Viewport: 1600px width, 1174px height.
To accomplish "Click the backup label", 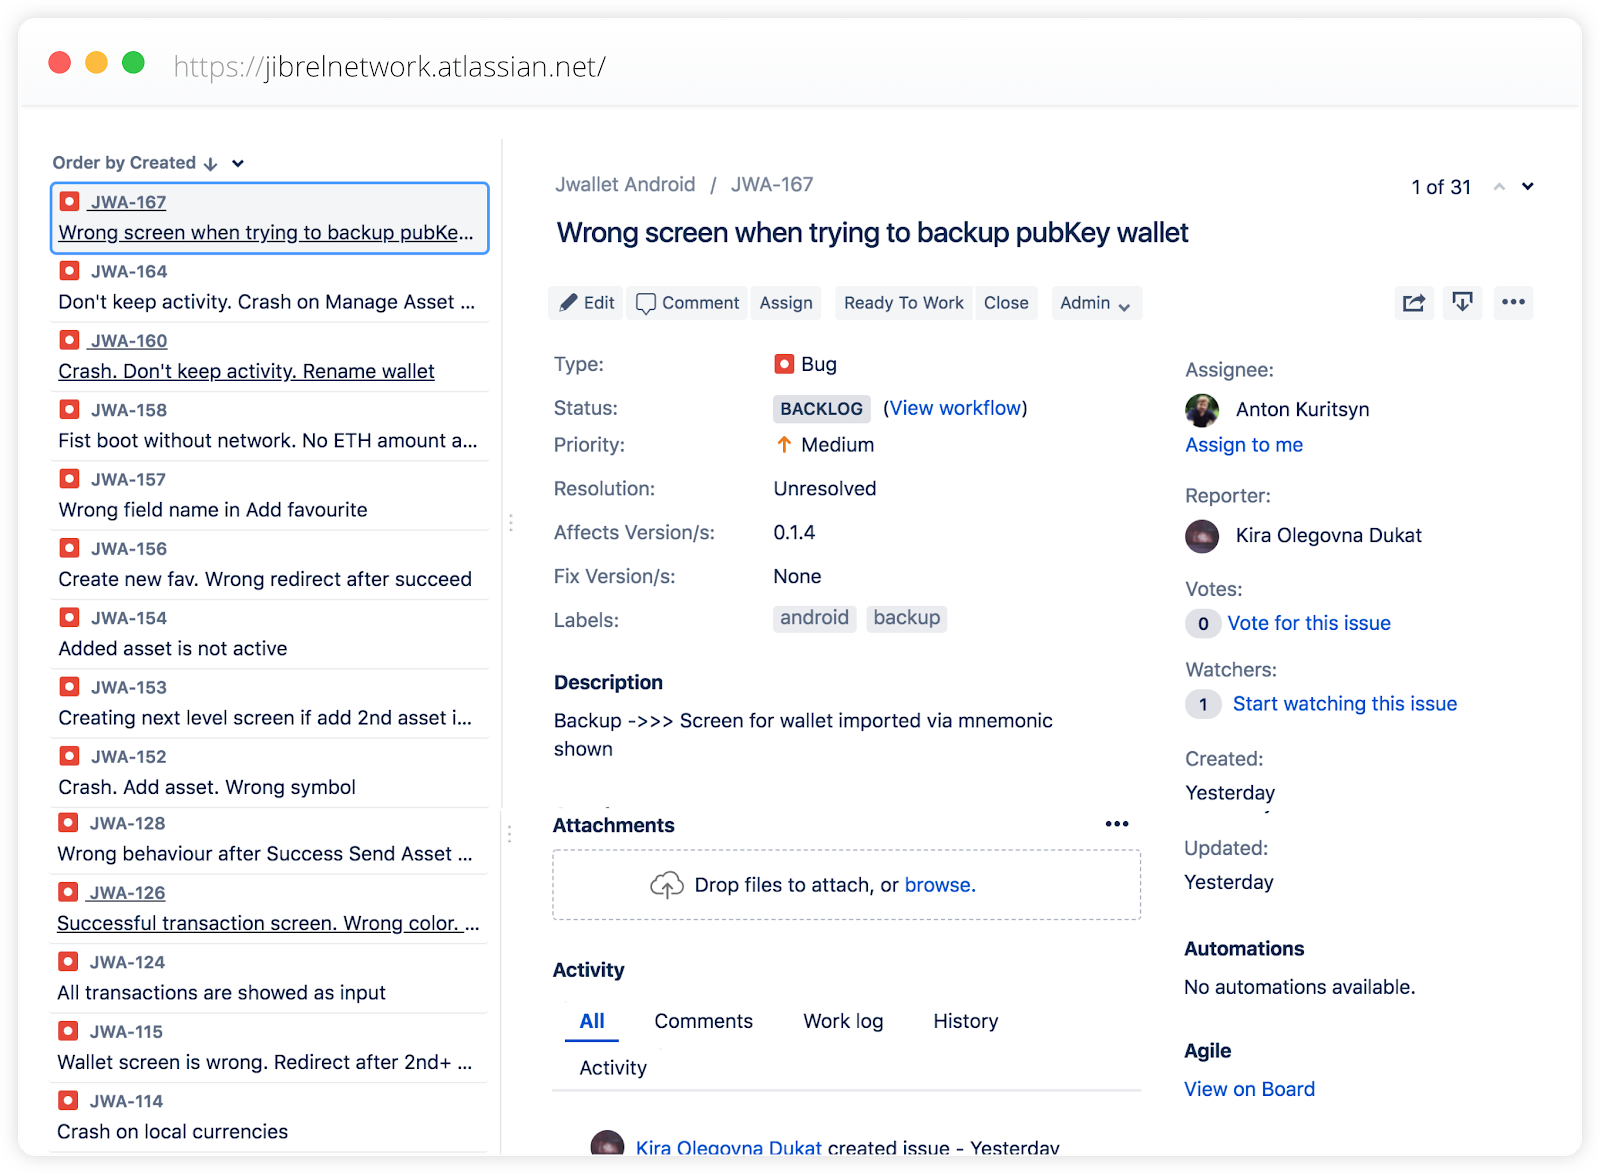I will 907,618.
